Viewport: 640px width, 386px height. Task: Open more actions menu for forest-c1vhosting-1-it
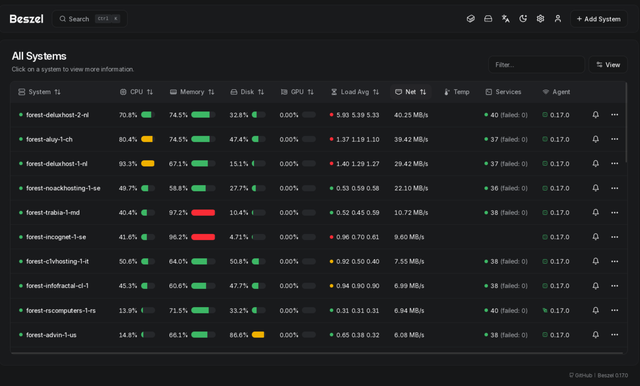point(614,261)
